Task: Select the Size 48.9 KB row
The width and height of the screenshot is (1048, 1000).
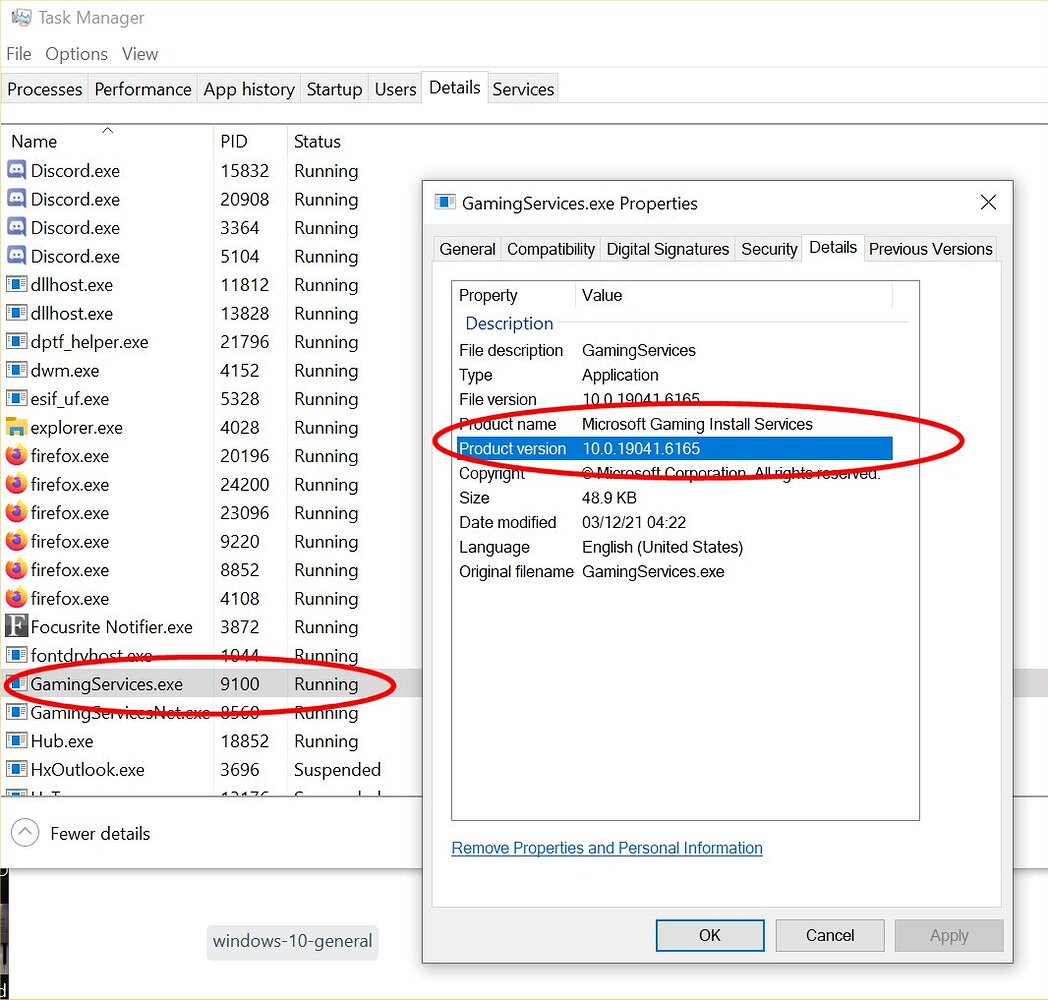Action: (674, 498)
